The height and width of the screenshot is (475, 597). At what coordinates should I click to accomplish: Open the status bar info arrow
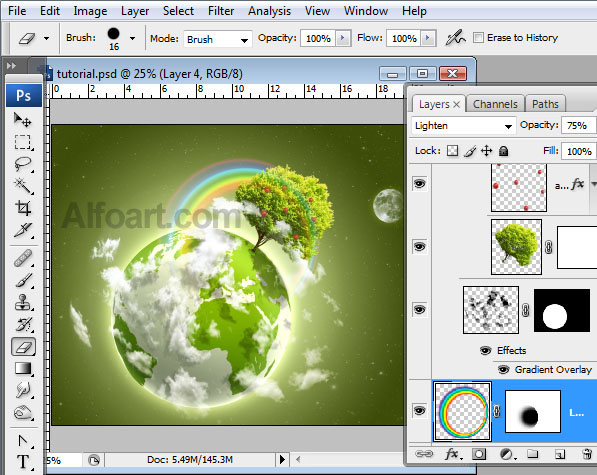[282, 459]
